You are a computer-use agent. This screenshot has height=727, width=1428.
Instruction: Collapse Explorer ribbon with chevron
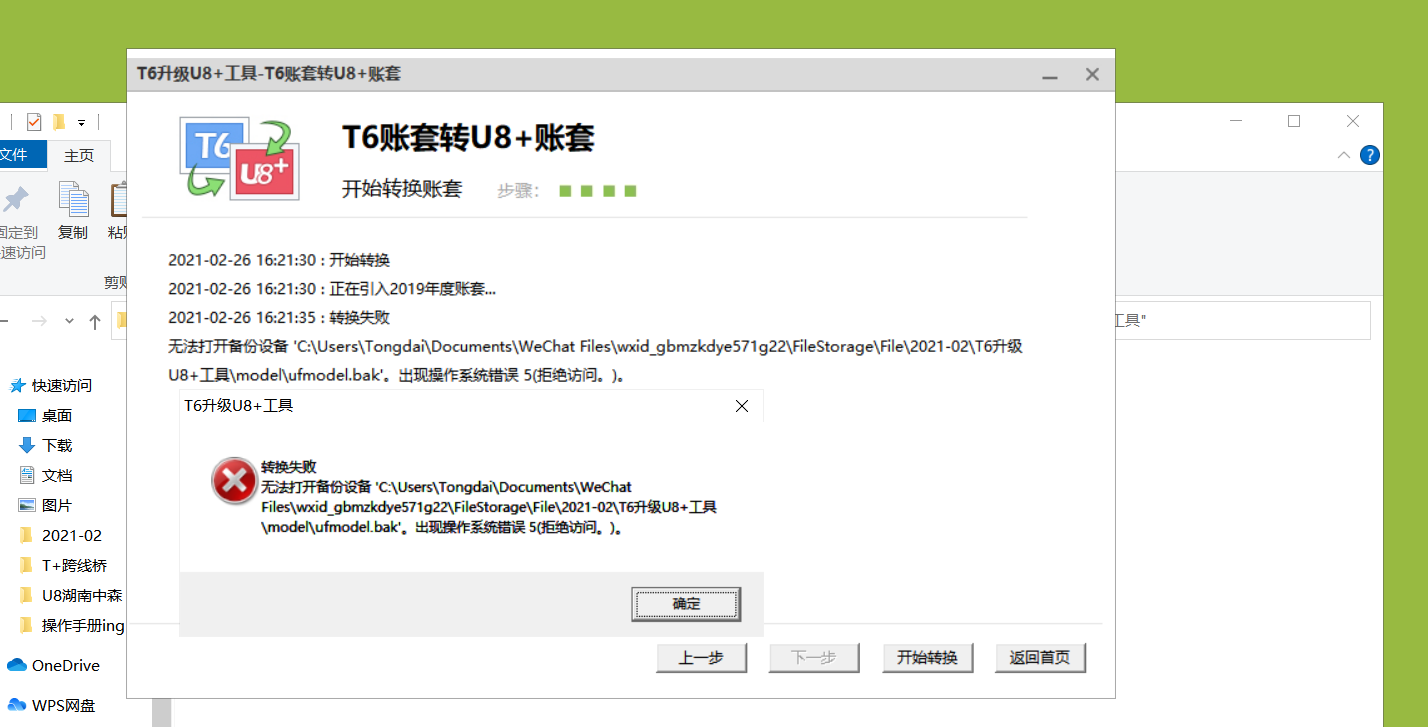(x=1344, y=155)
